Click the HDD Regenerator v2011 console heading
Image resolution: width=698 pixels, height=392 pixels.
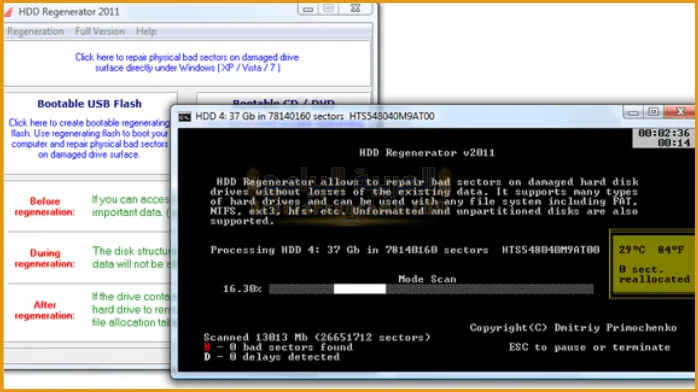click(427, 153)
